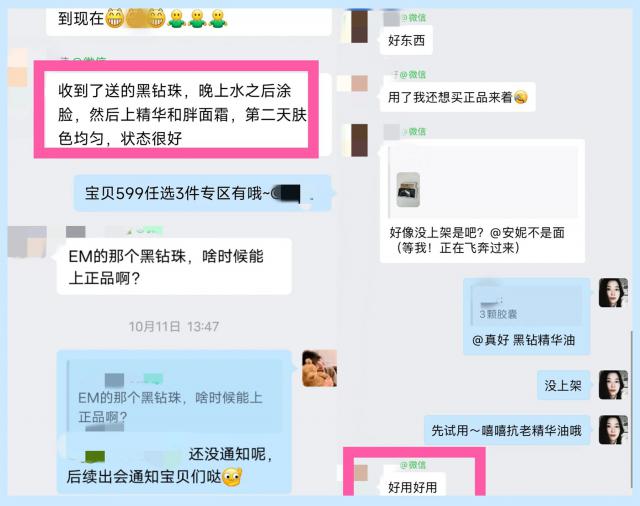This screenshot has width=640, height=506.
Task: Select the 好东西 message bubble
Action: 406,40
